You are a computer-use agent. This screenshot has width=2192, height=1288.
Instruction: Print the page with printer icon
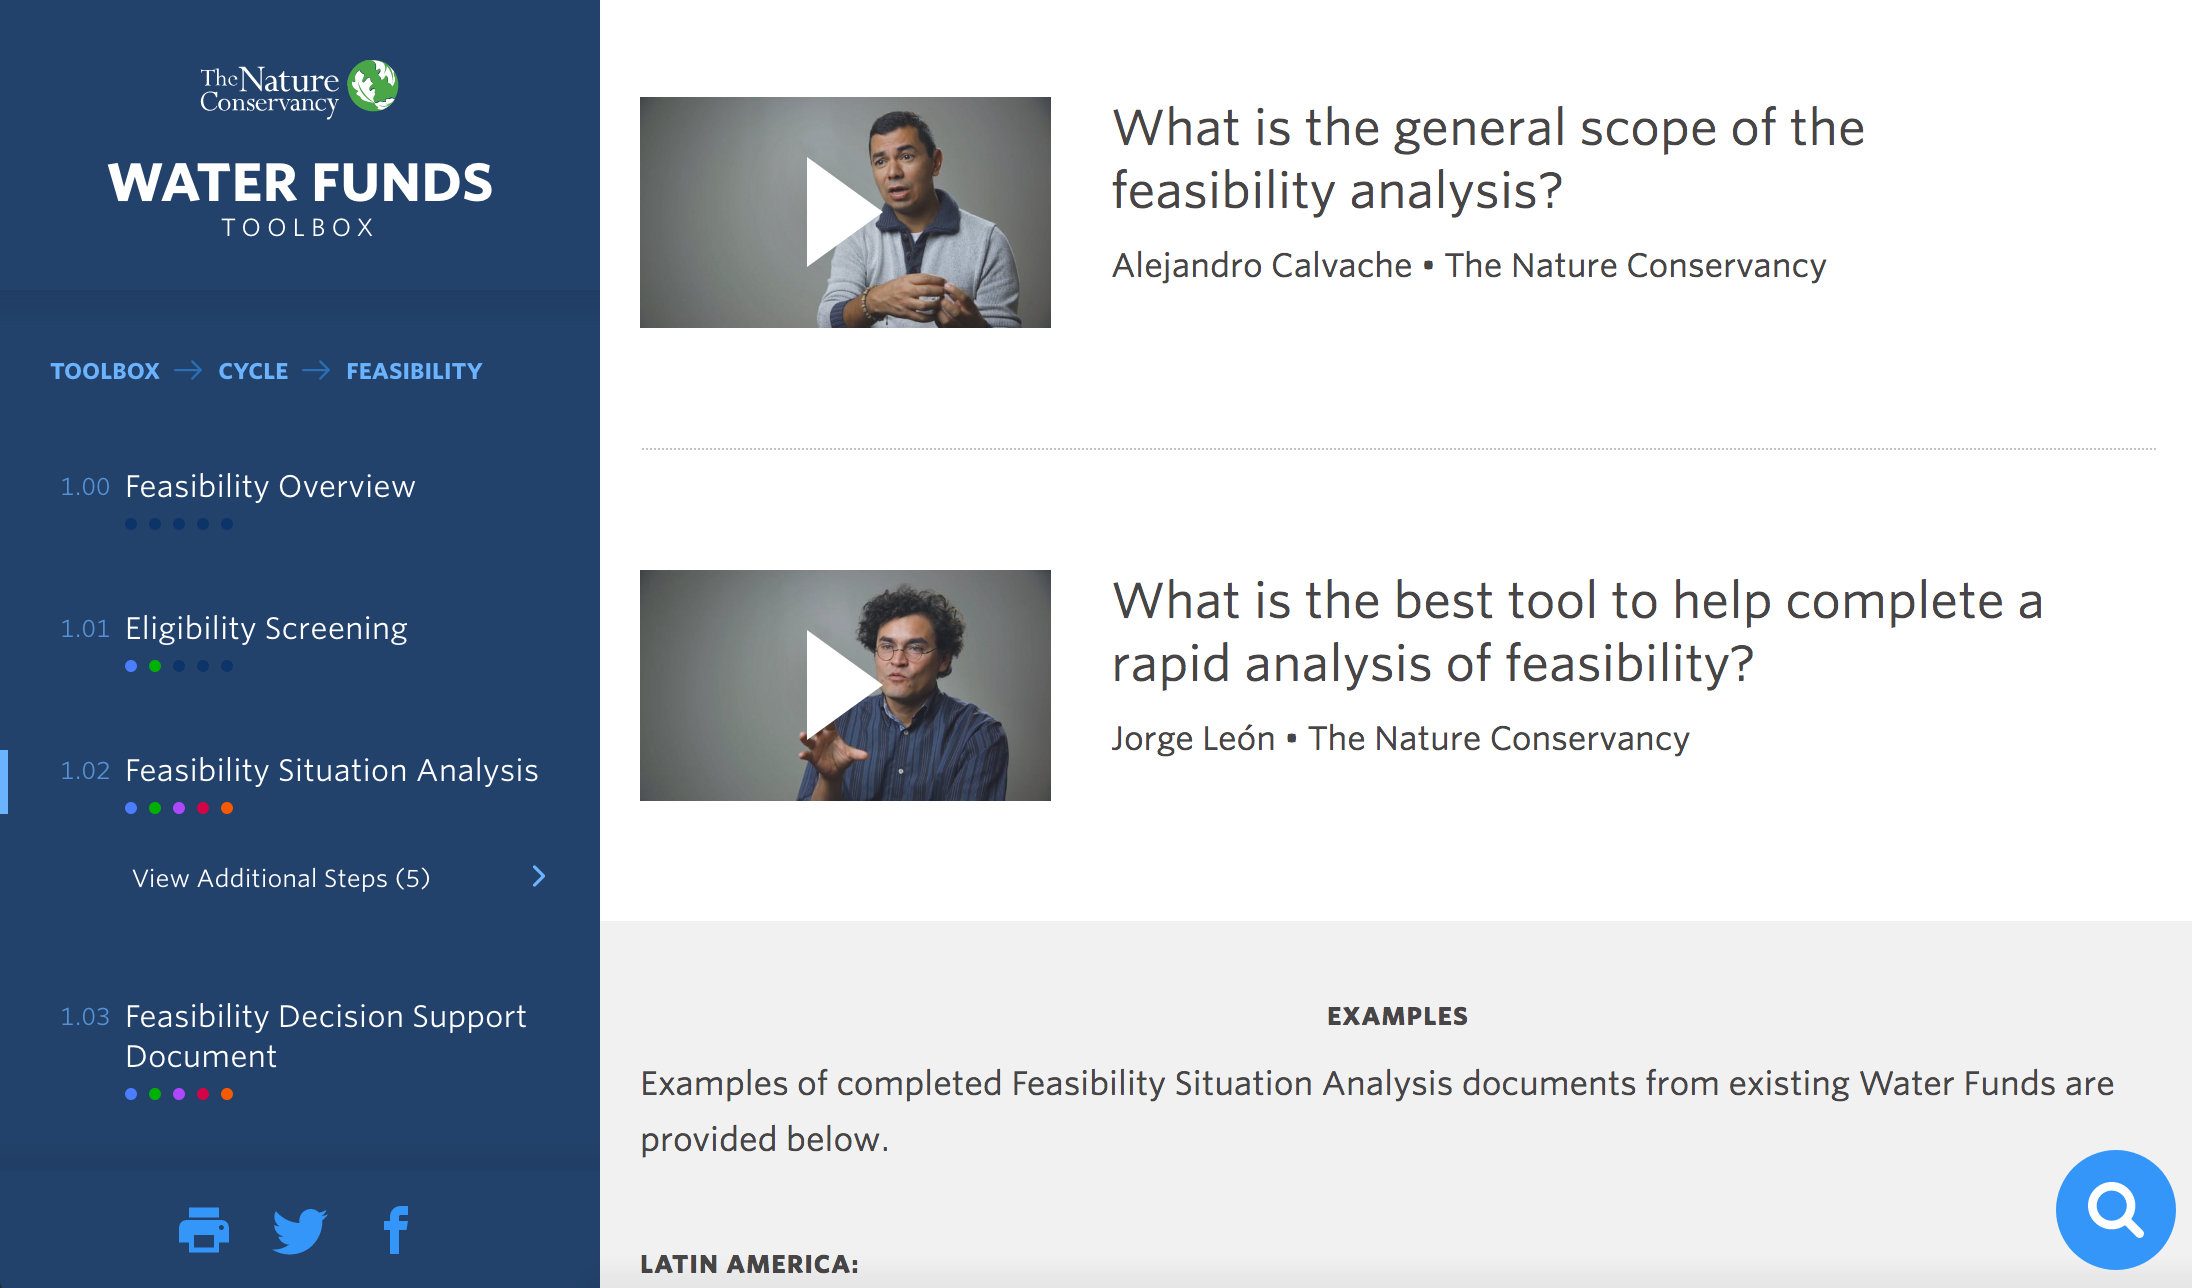tap(204, 1230)
